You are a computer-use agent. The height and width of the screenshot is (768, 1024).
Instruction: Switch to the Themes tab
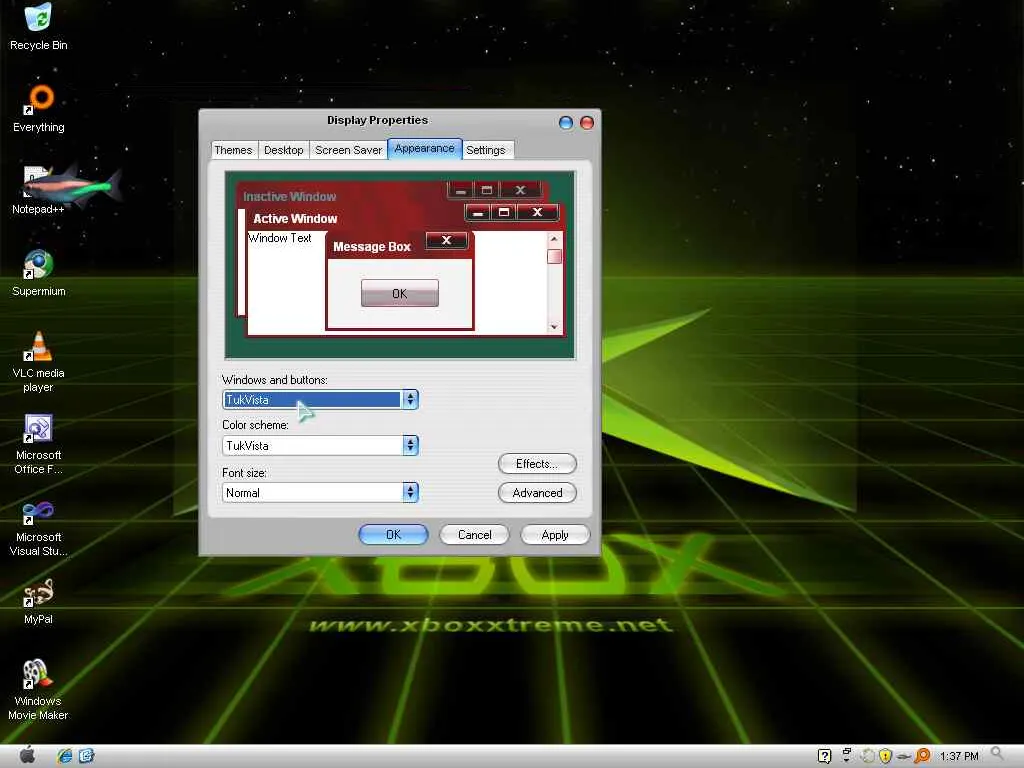233,150
